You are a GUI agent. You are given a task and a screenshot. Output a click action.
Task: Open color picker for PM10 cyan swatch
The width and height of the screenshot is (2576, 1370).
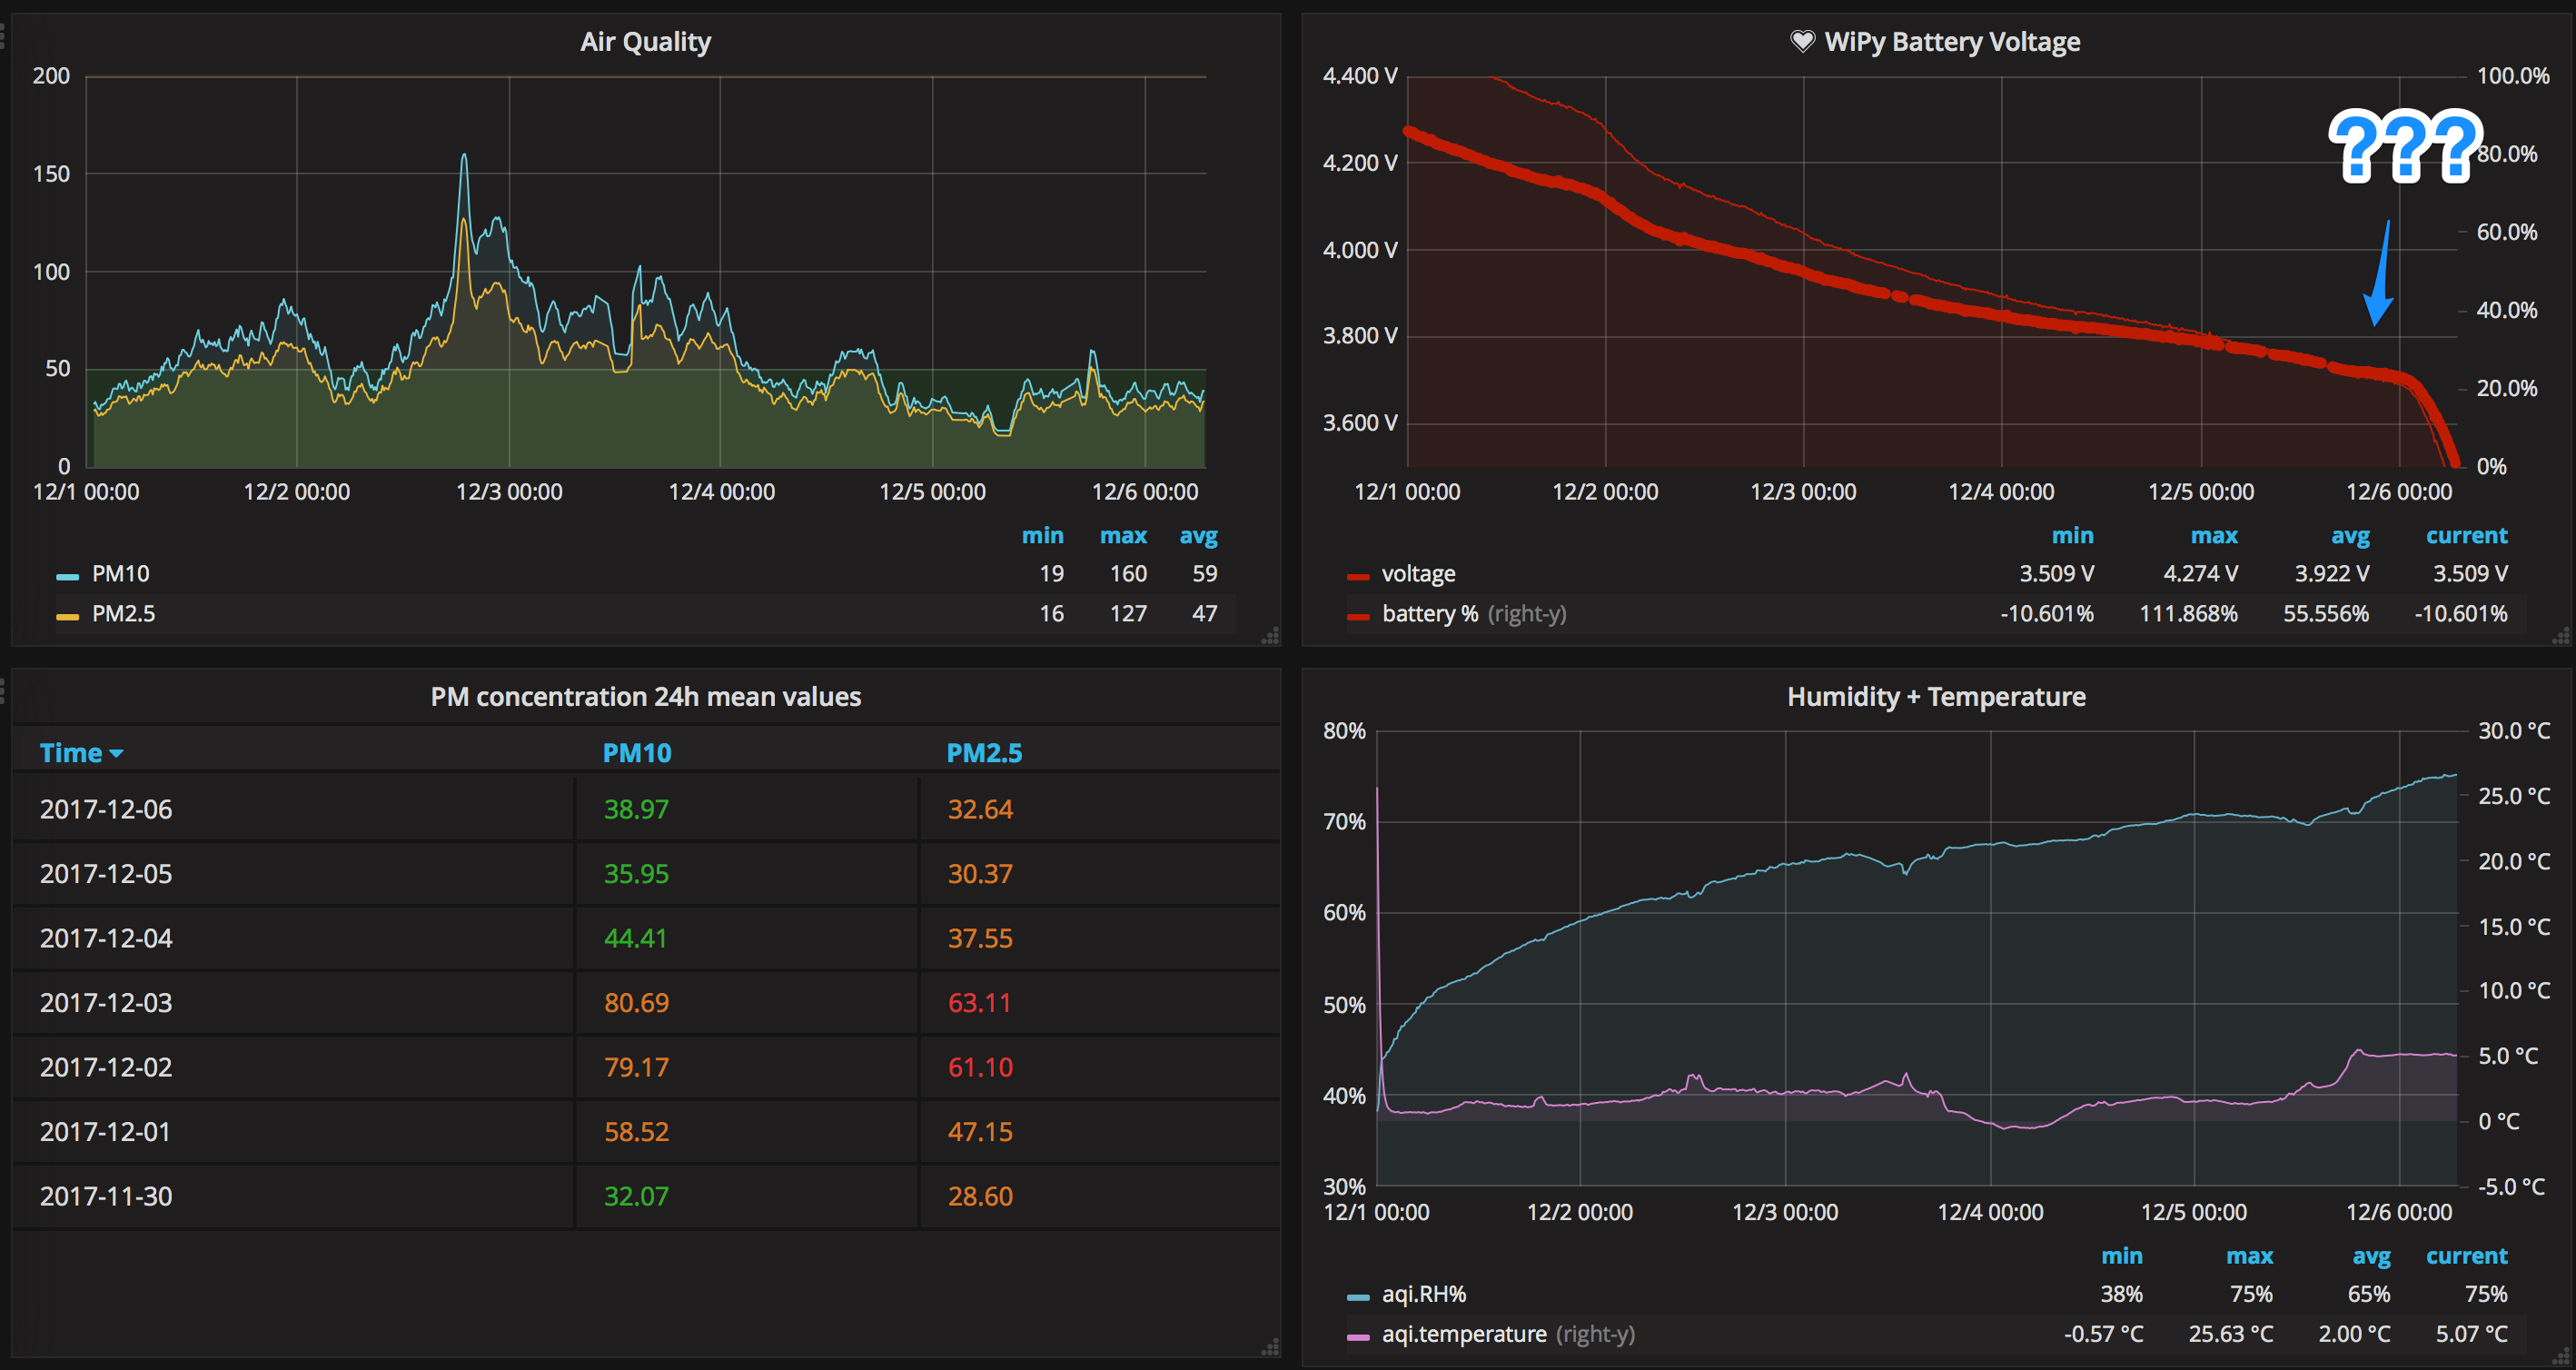[67, 577]
